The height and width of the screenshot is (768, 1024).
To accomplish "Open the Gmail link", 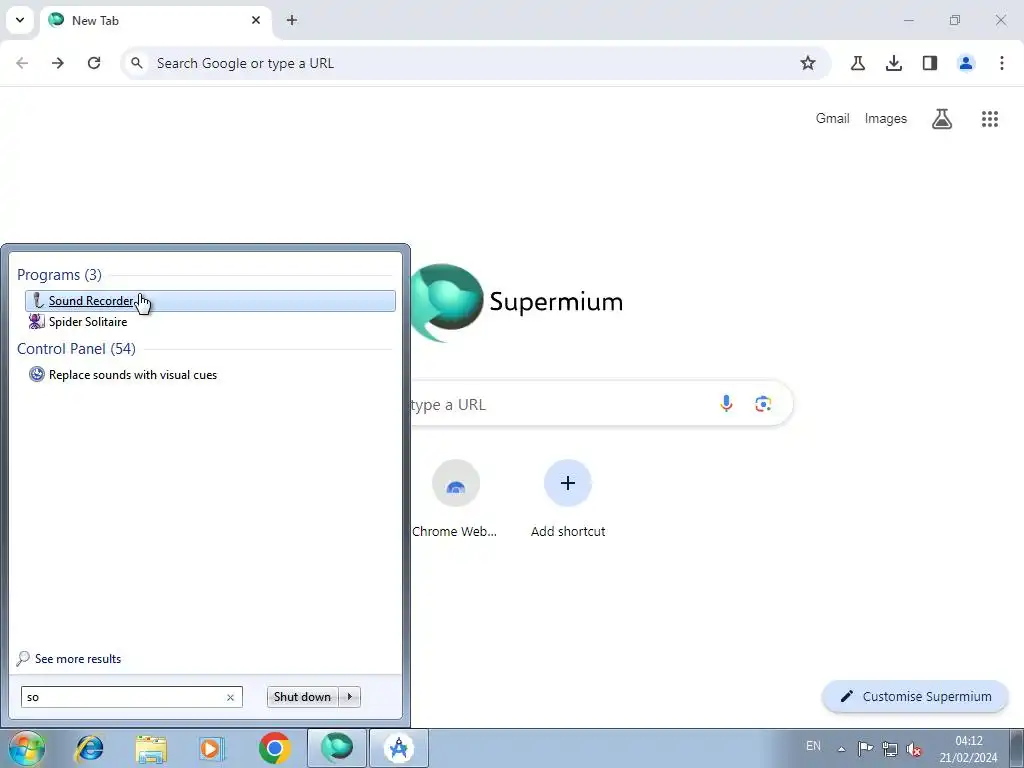I will pyautogui.click(x=833, y=119).
